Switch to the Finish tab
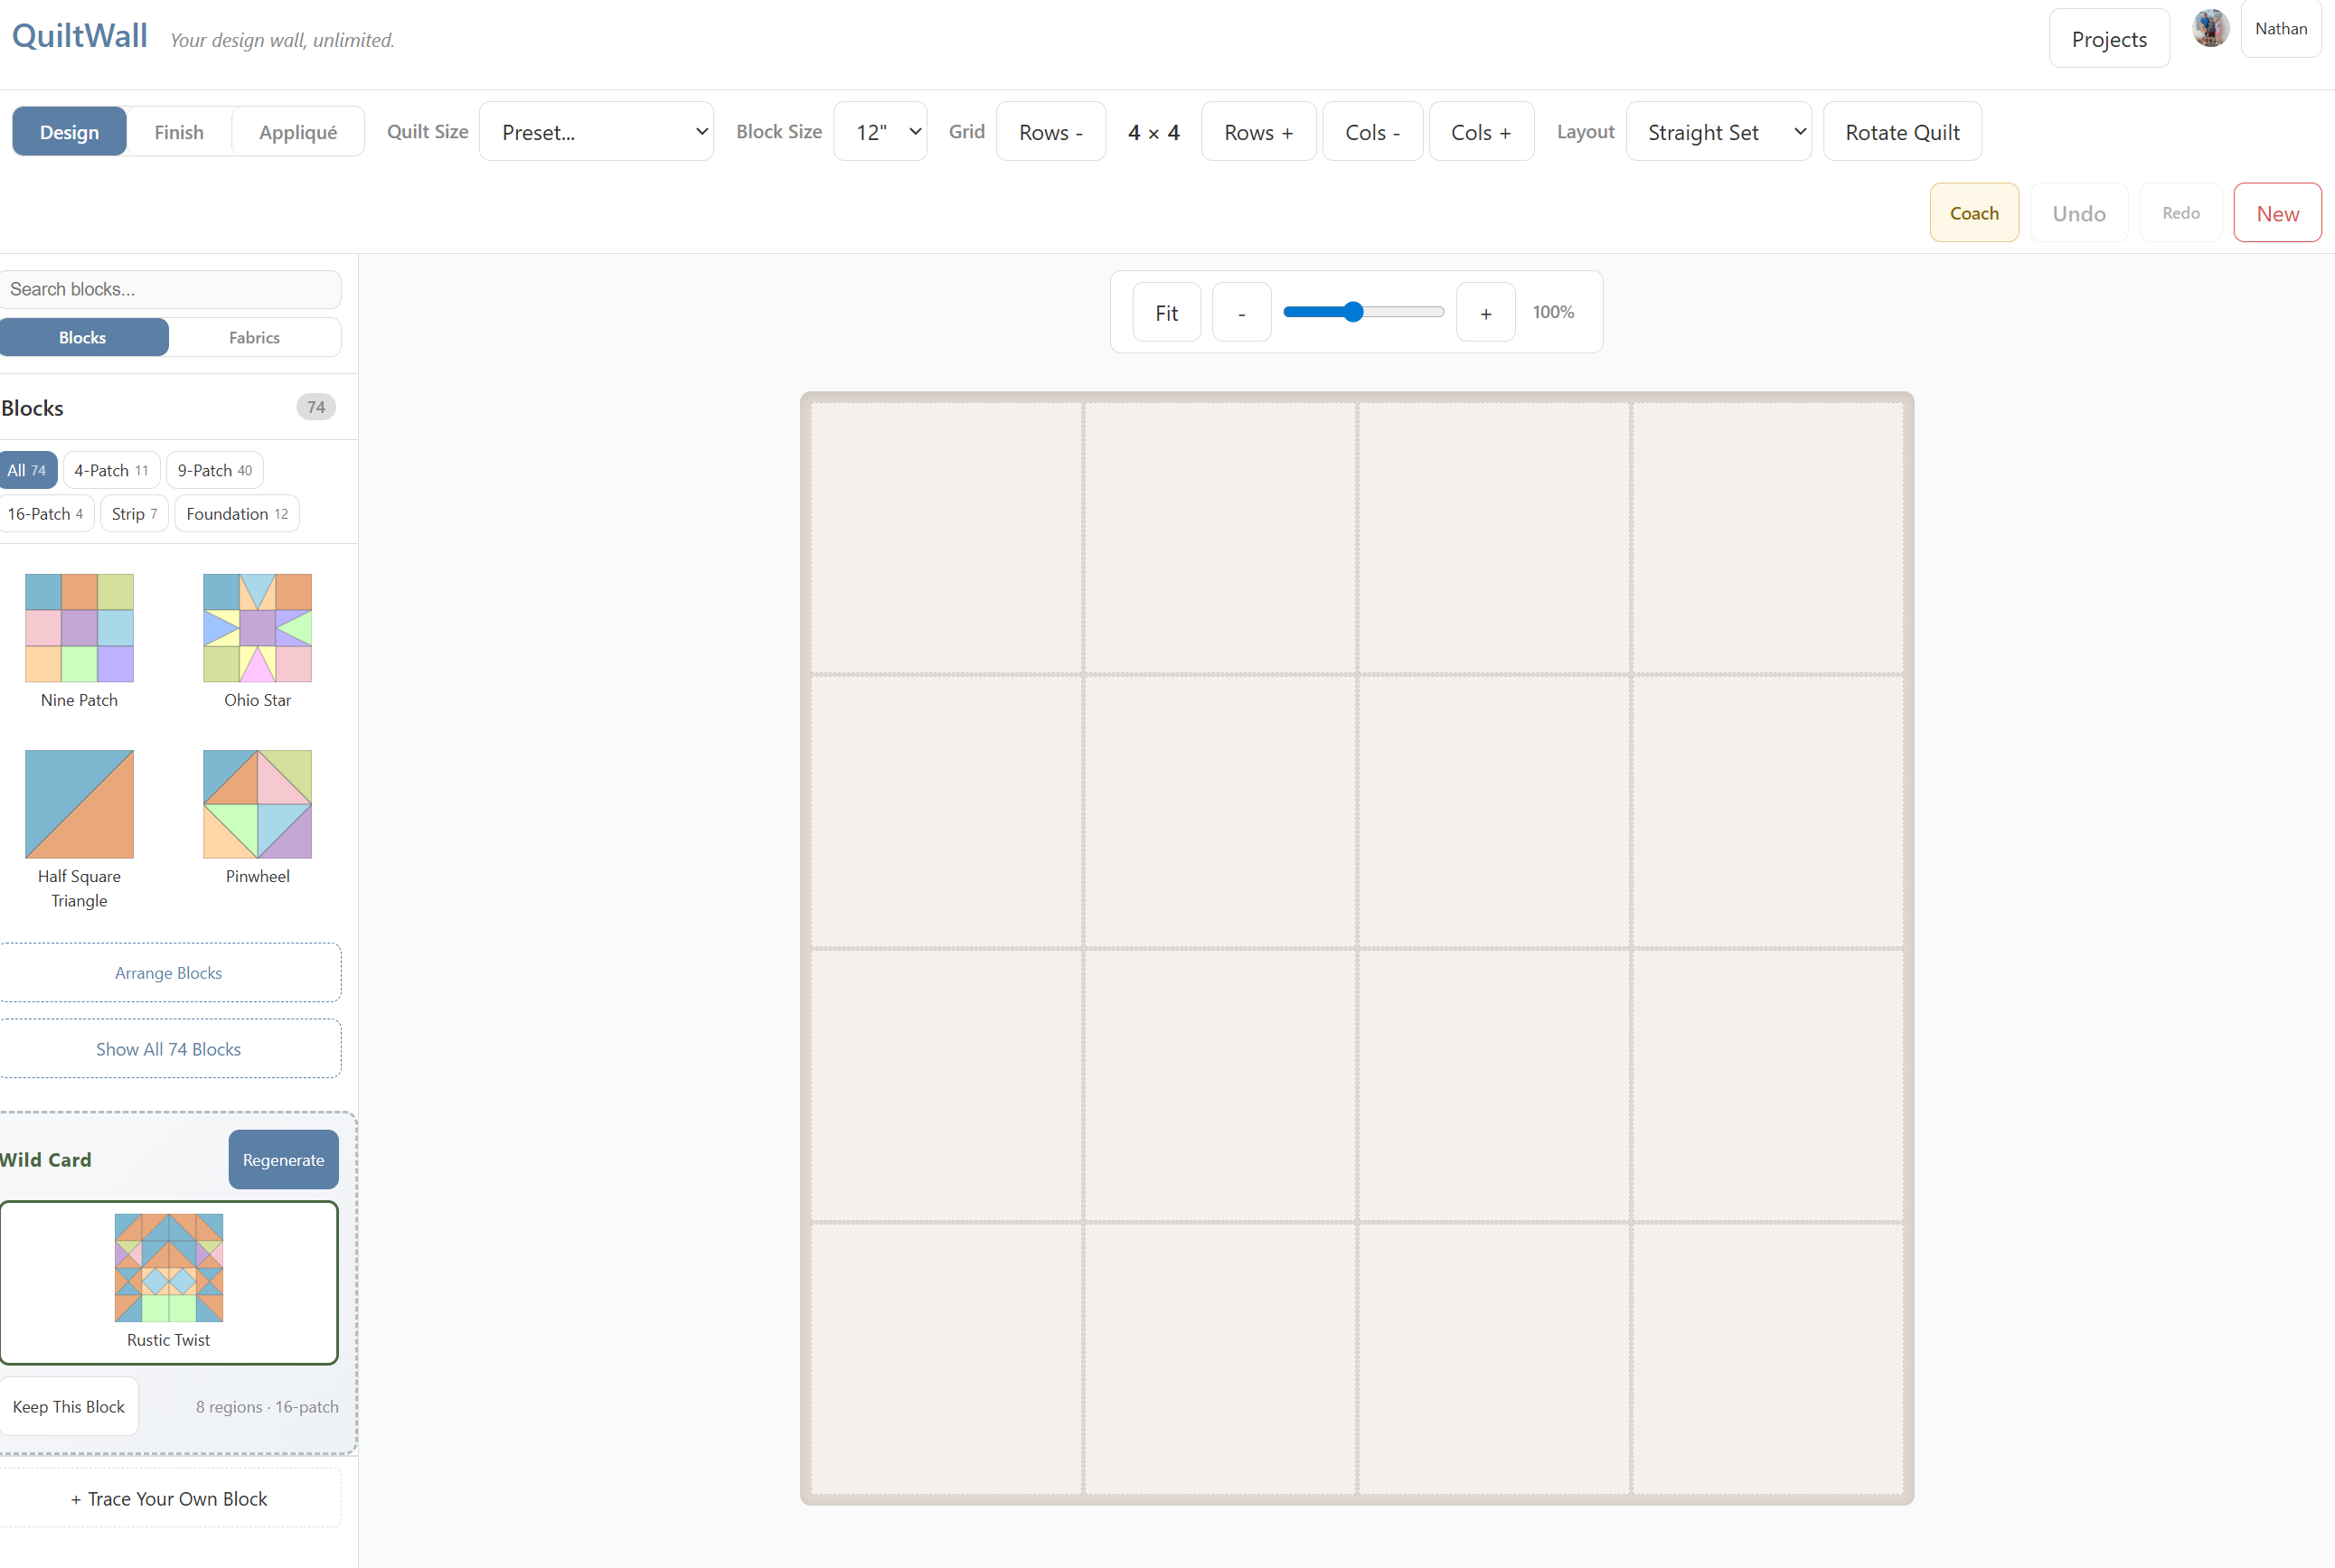The height and width of the screenshot is (1568, 2335). click(x=178, y=131)
